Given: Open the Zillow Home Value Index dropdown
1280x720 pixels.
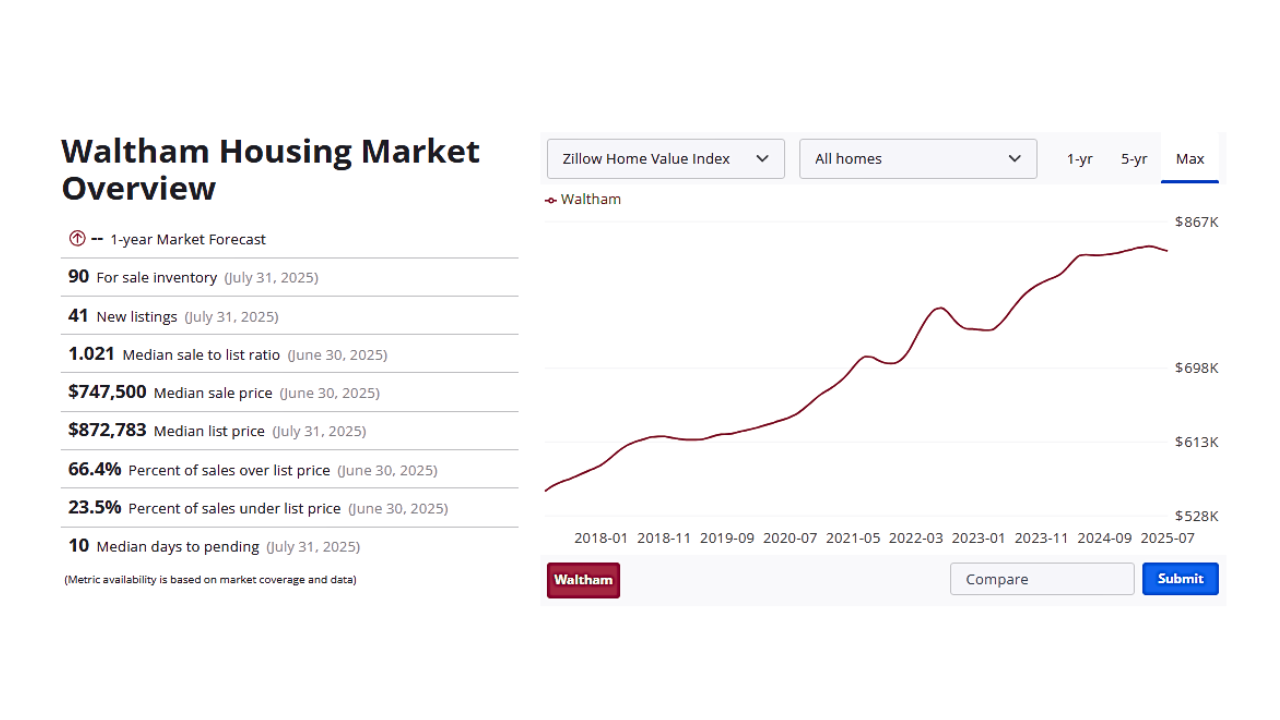Looking at the screenshot, I should point(666,159).
